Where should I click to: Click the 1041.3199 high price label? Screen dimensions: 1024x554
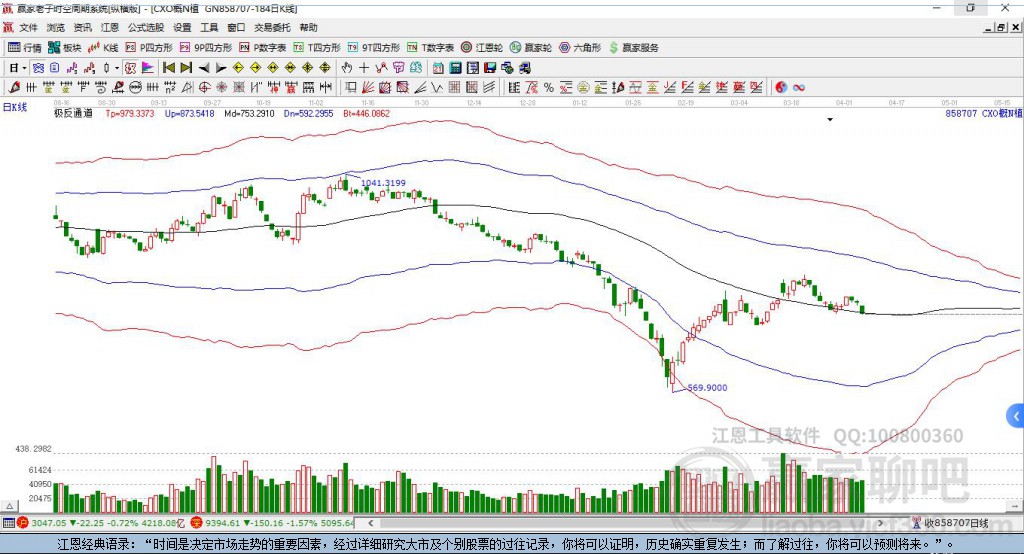[x=383, y=183]
